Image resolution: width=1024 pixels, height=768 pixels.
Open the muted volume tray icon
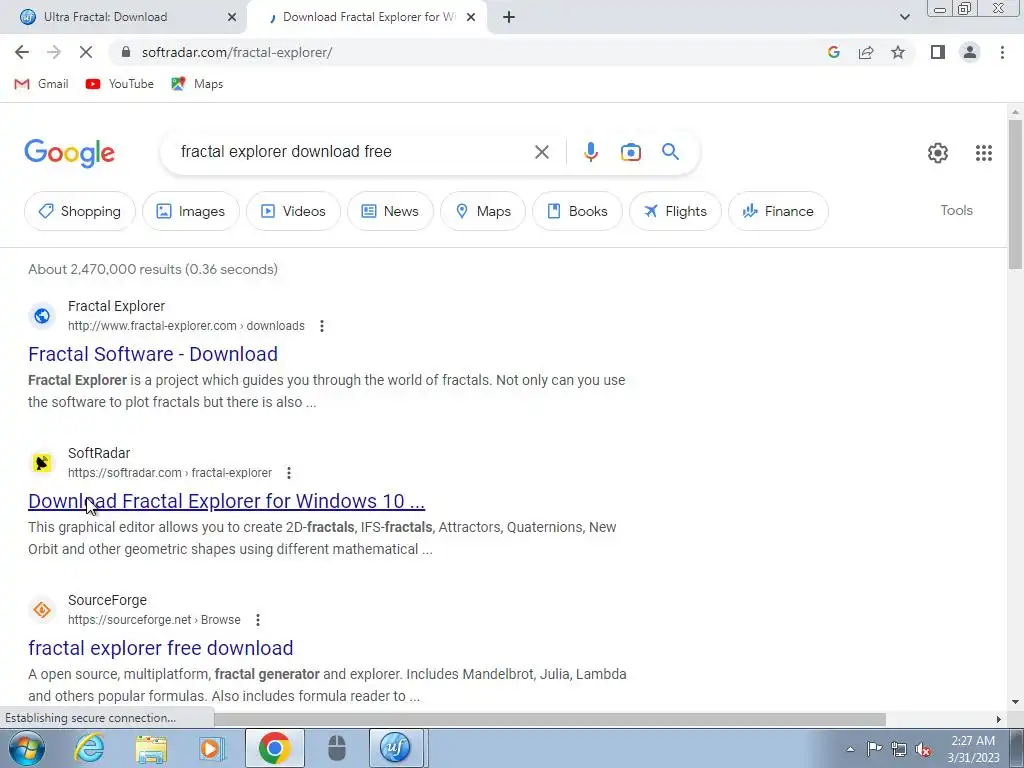pos(923,749)
